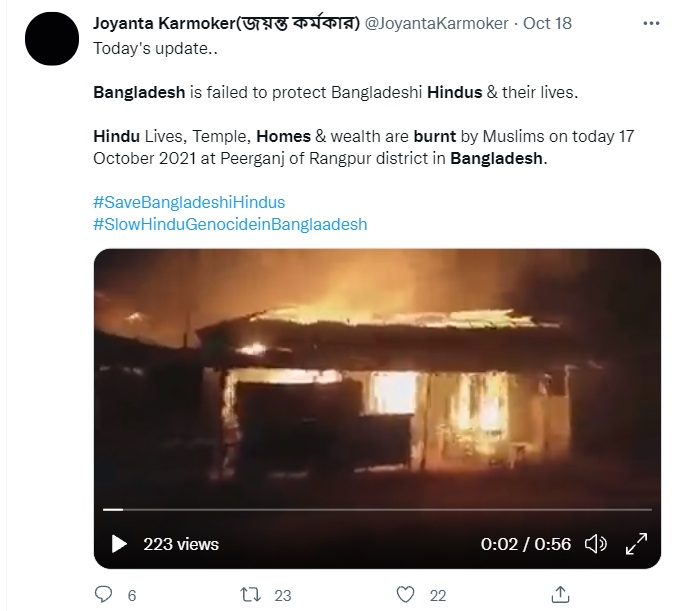The height and width of the screenshot is (611, 677).
Task: Seek along the video progress bar
Action: pos(377,510)
